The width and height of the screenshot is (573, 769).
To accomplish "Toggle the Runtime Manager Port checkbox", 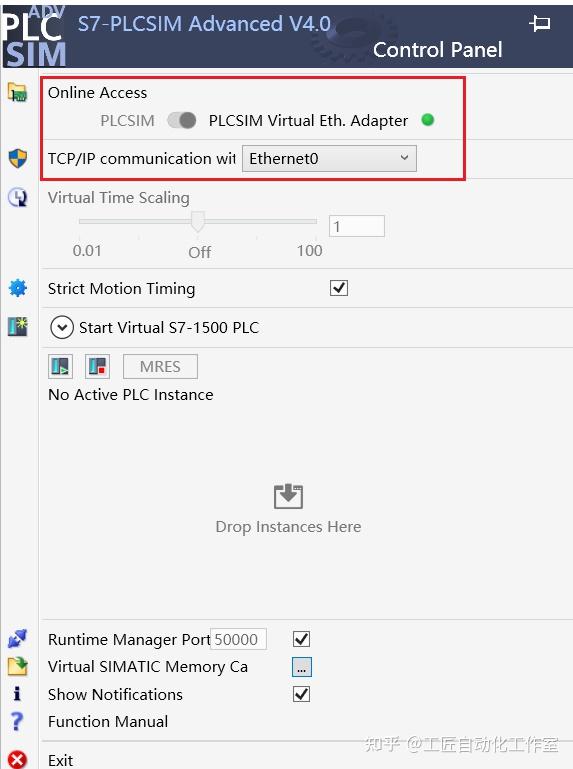I will point(301,639).
